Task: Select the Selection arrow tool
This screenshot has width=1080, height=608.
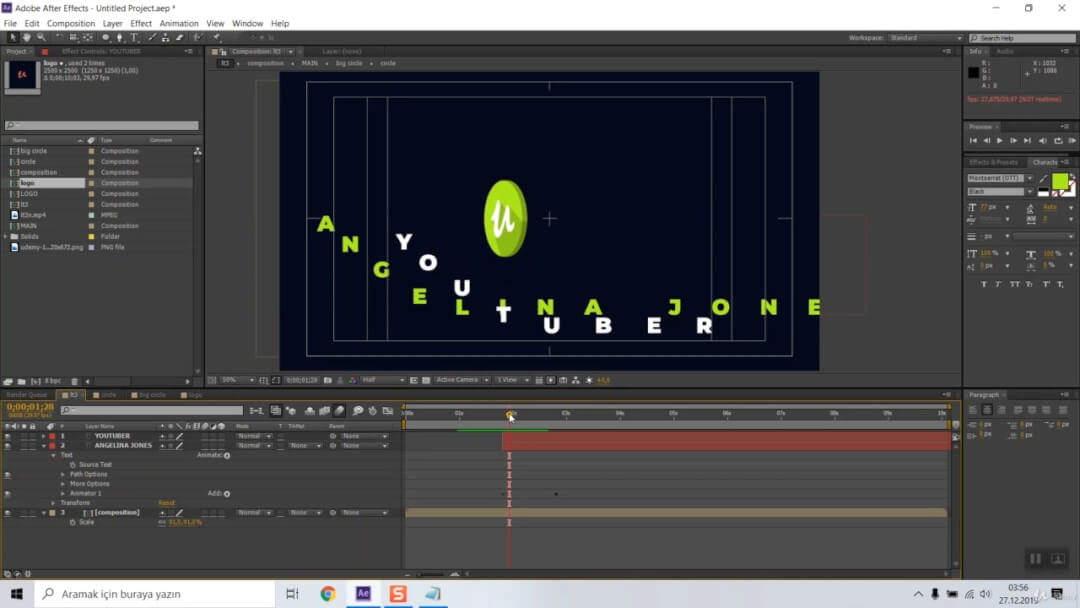Action: (12, 38)
